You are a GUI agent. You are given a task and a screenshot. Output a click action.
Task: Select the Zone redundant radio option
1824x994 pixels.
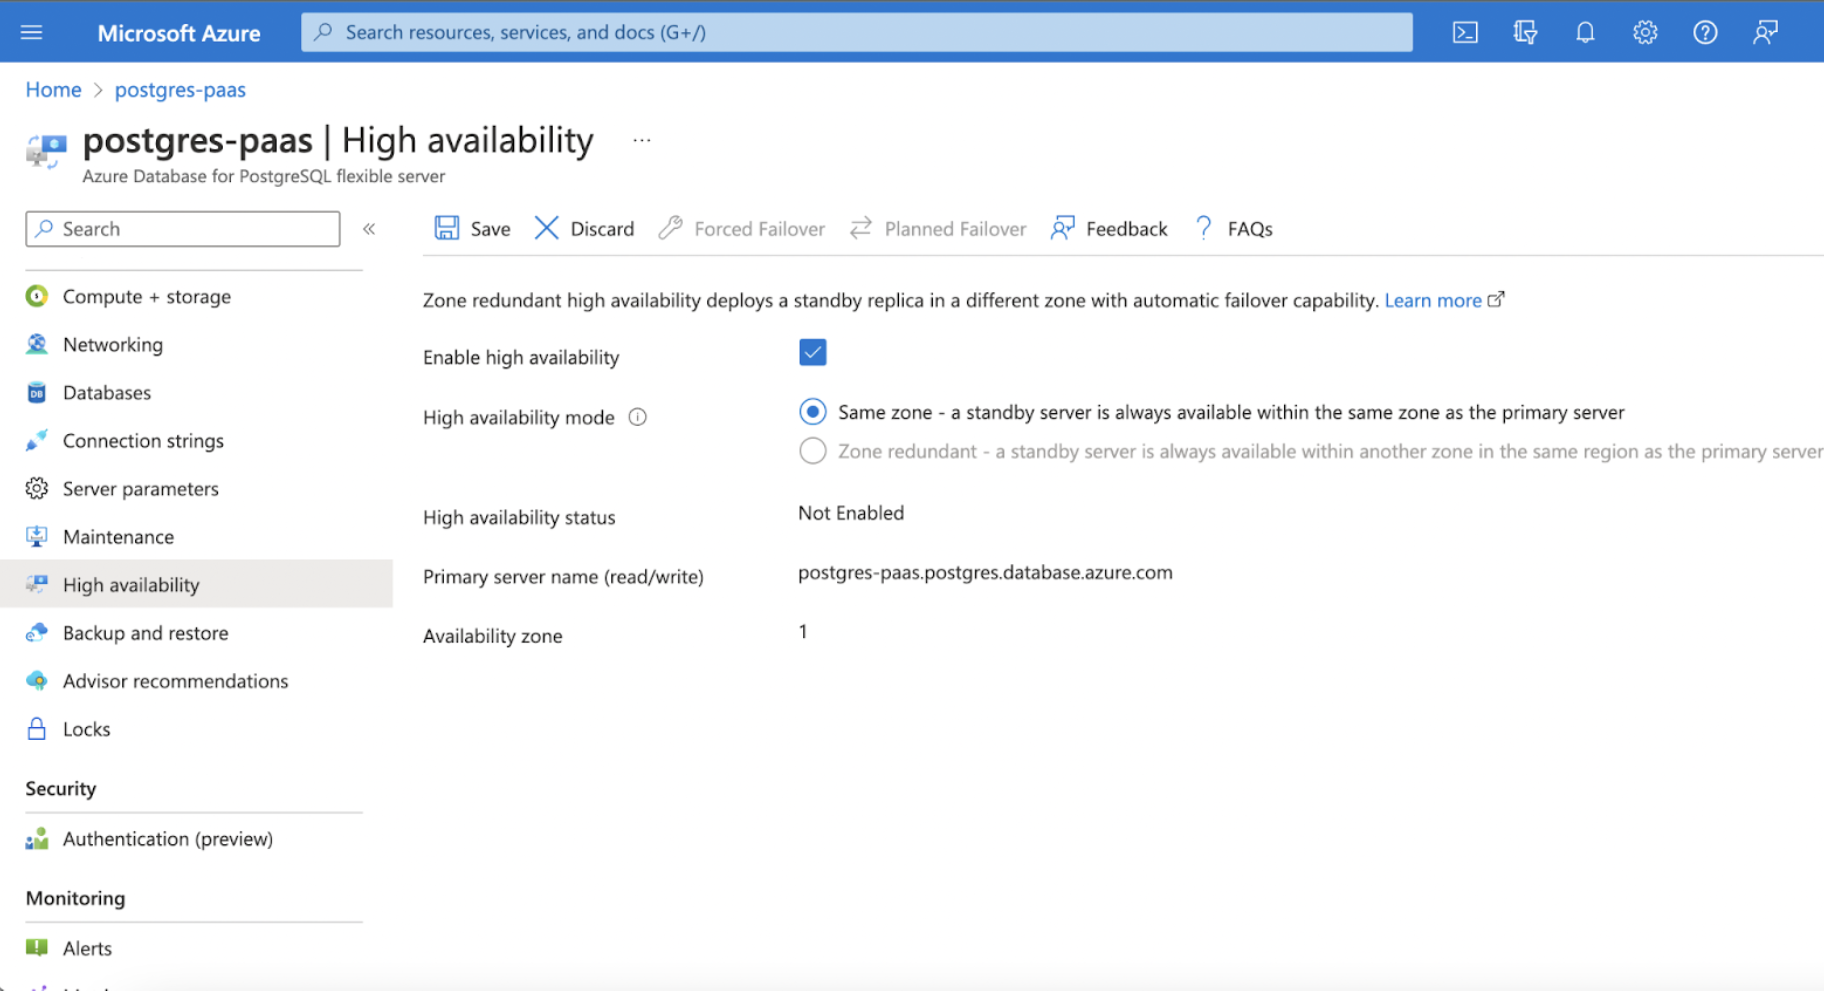[x=813, y=451]
